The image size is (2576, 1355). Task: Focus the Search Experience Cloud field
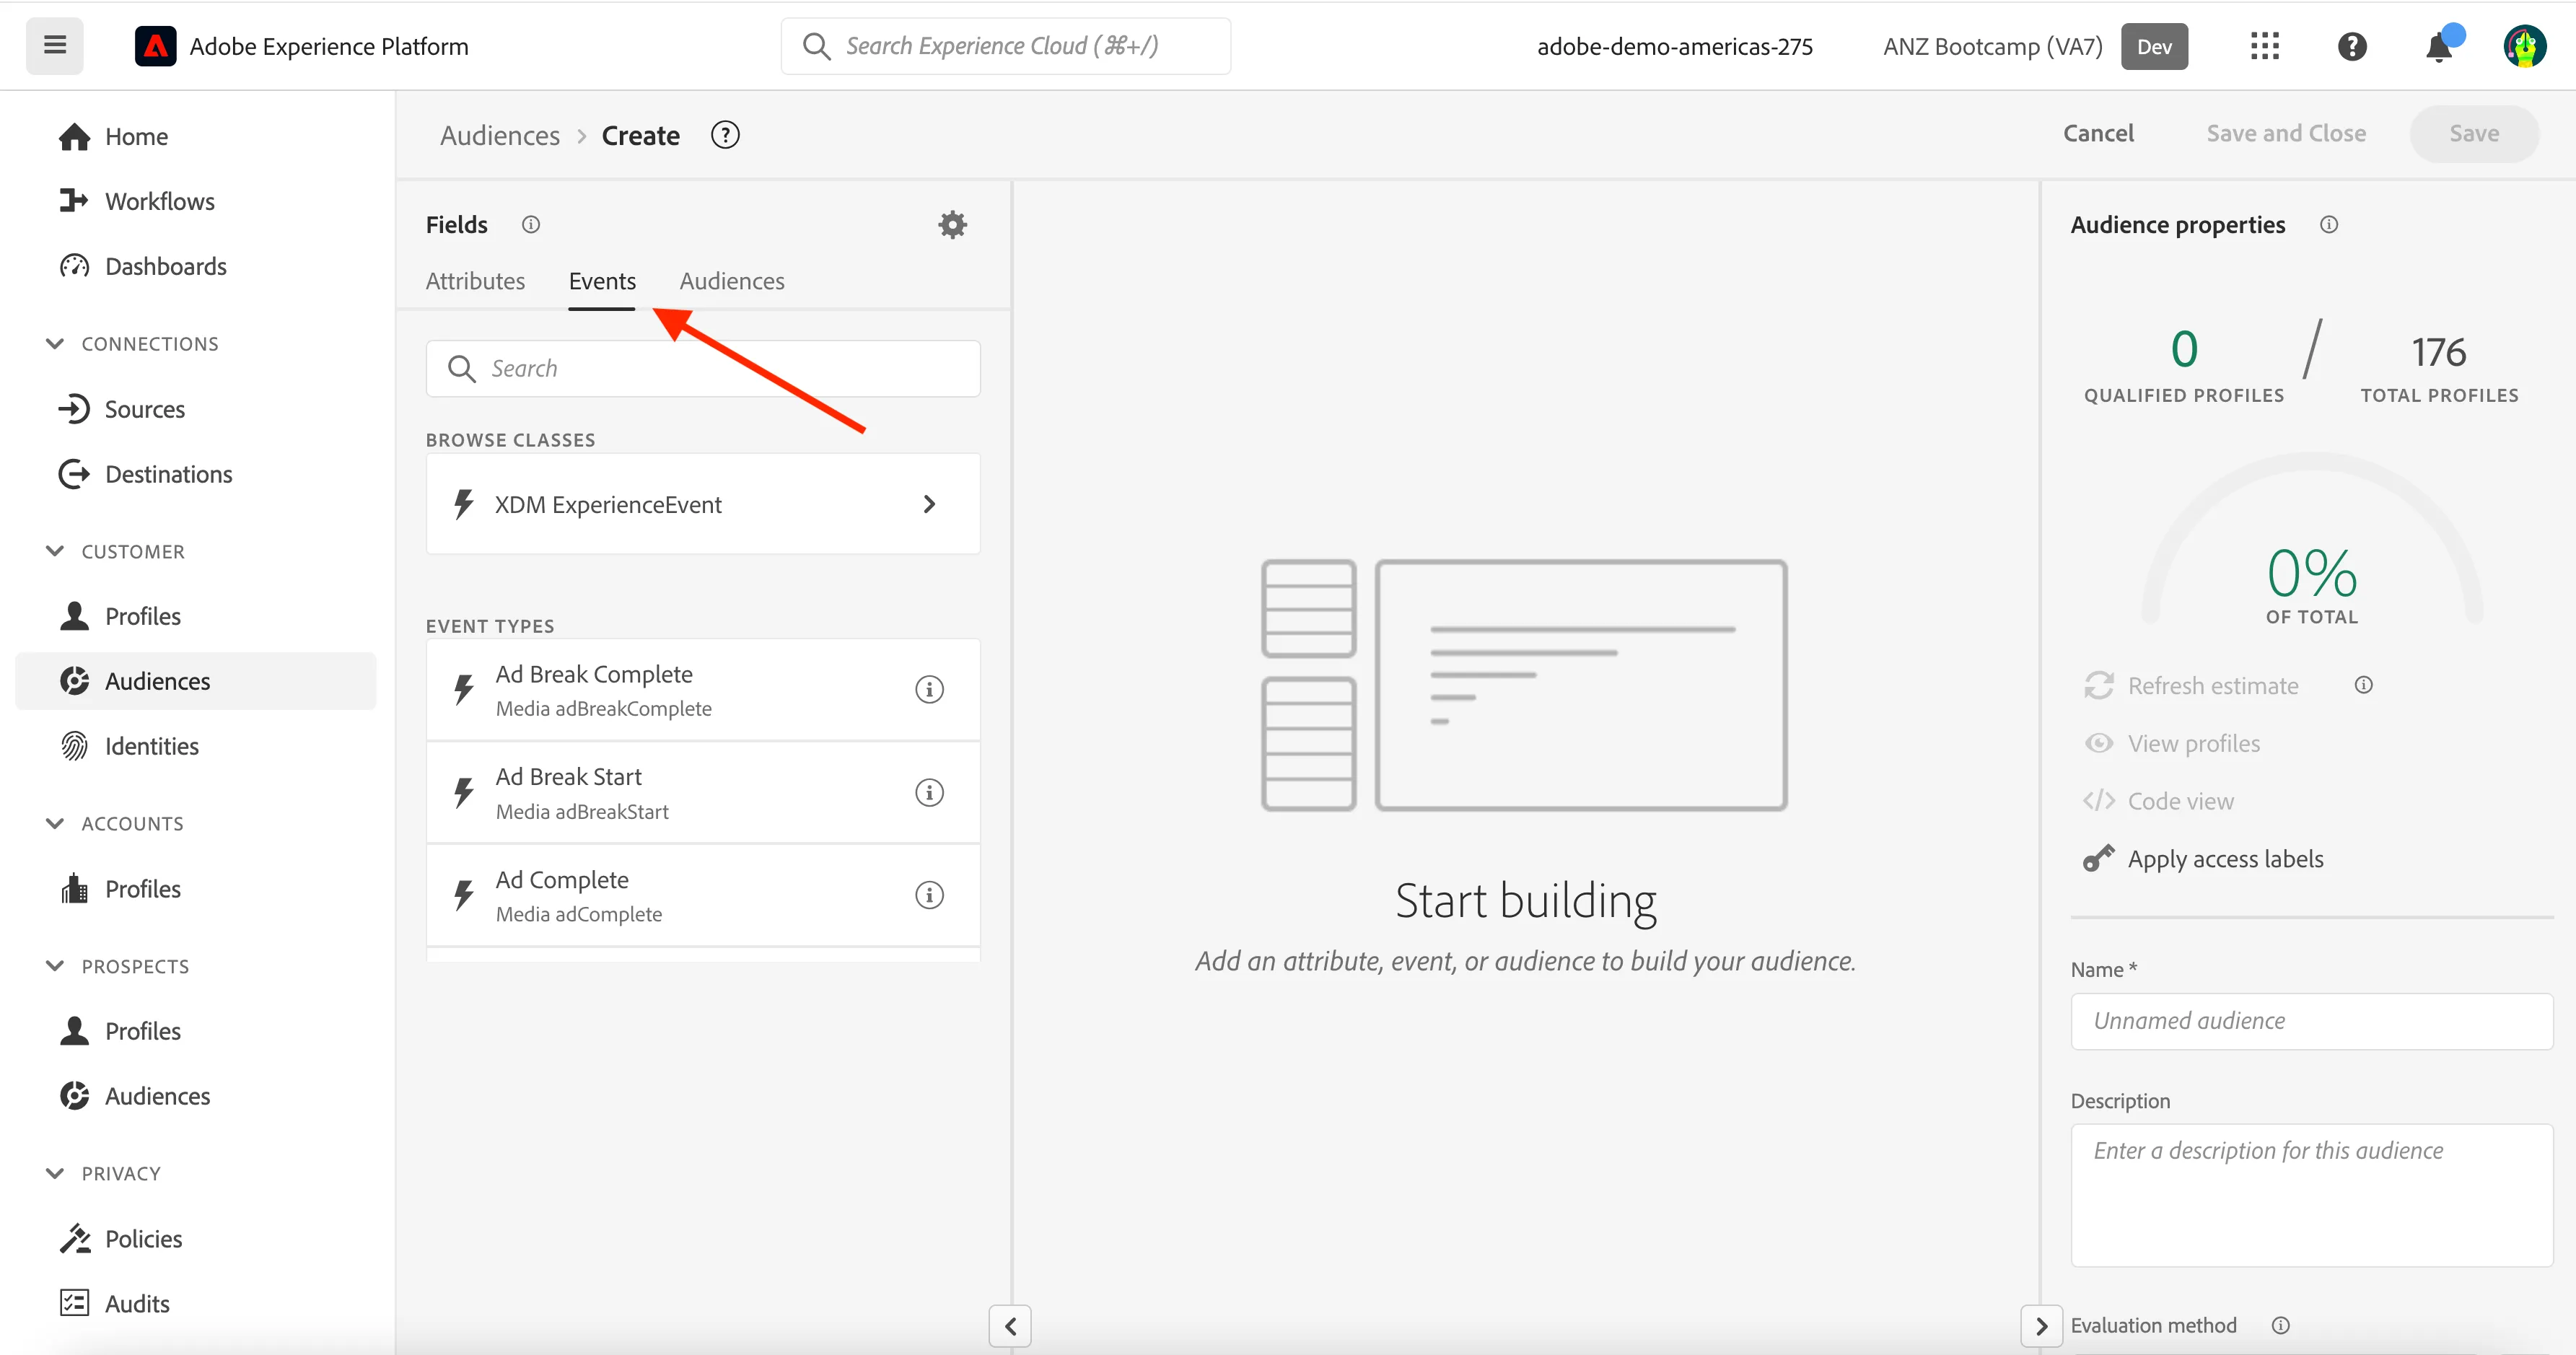(1005, 46)
